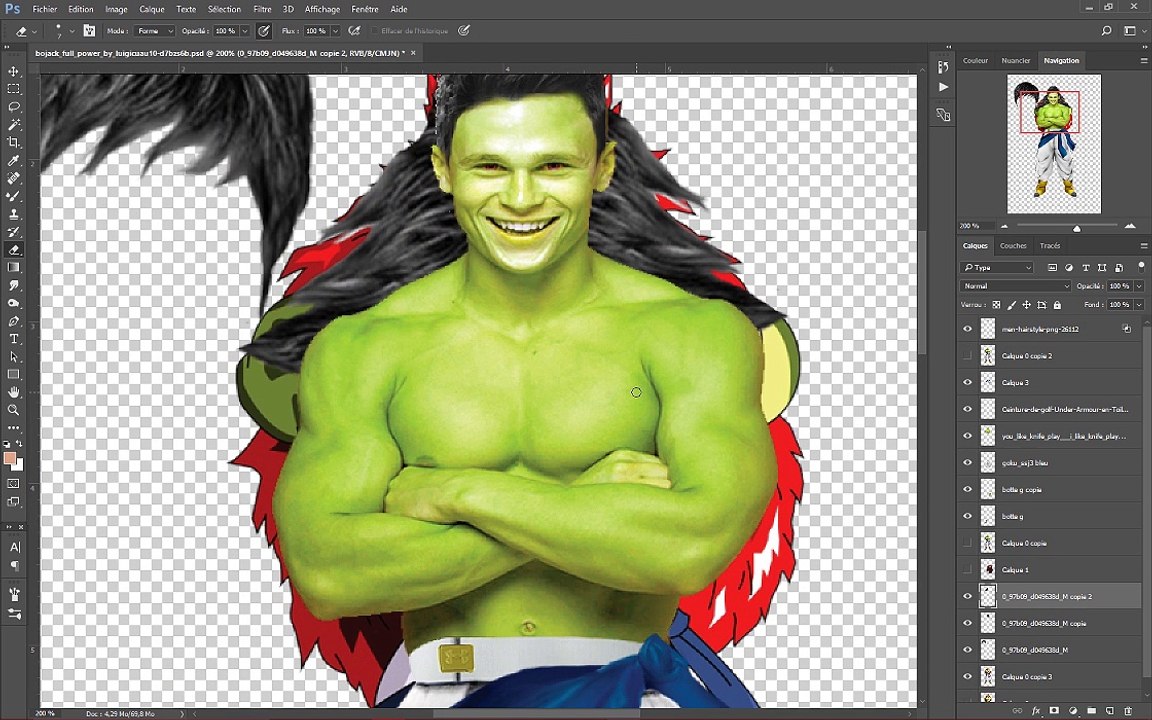Select the Rectangle shape tool
Image resolution: width=1152 pixels, height=720 pixels.
tap(13, 375)
